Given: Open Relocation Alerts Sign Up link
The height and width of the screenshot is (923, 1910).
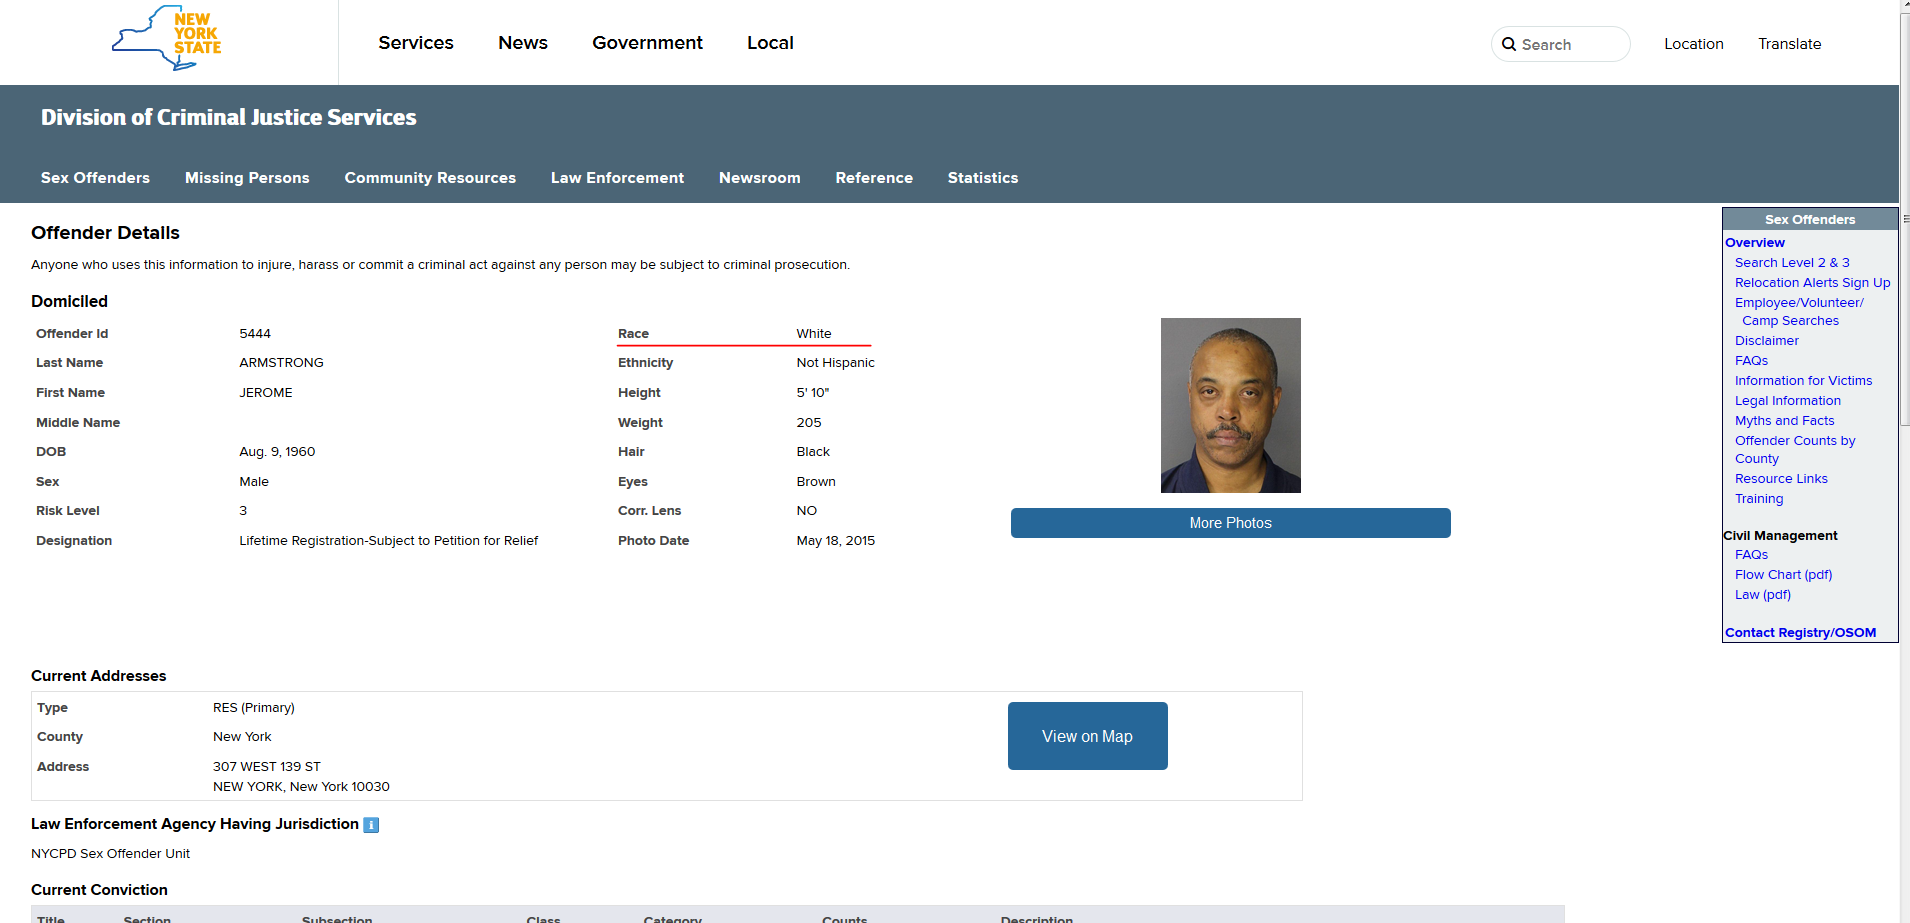Looking at the screenshot, I should click(1812, 283).
